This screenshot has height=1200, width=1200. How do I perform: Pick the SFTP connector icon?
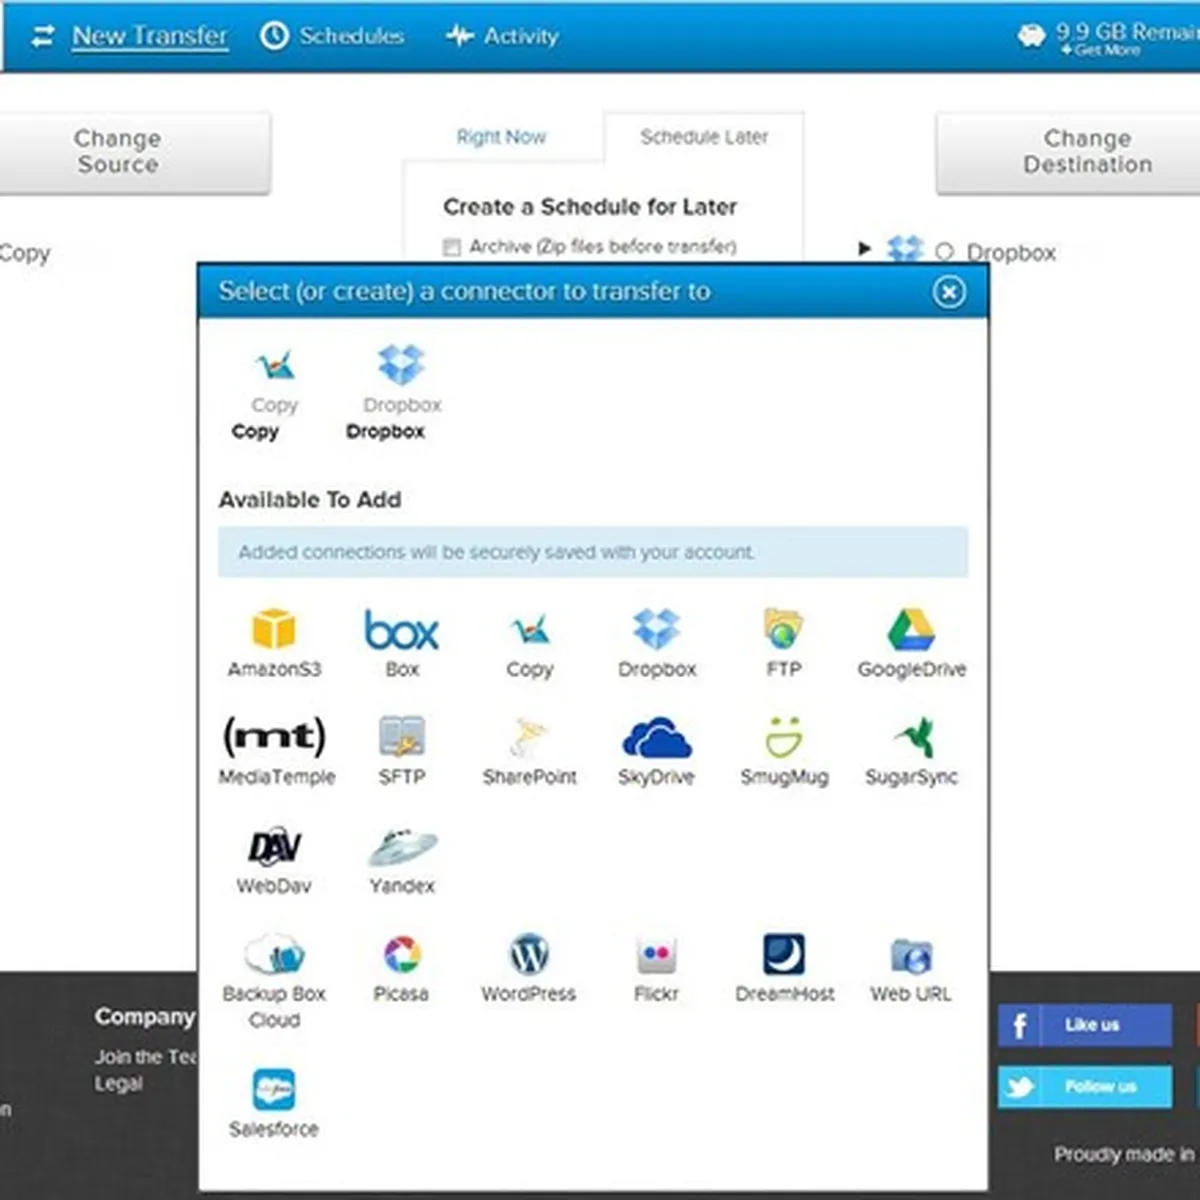(x=402, y=737)
